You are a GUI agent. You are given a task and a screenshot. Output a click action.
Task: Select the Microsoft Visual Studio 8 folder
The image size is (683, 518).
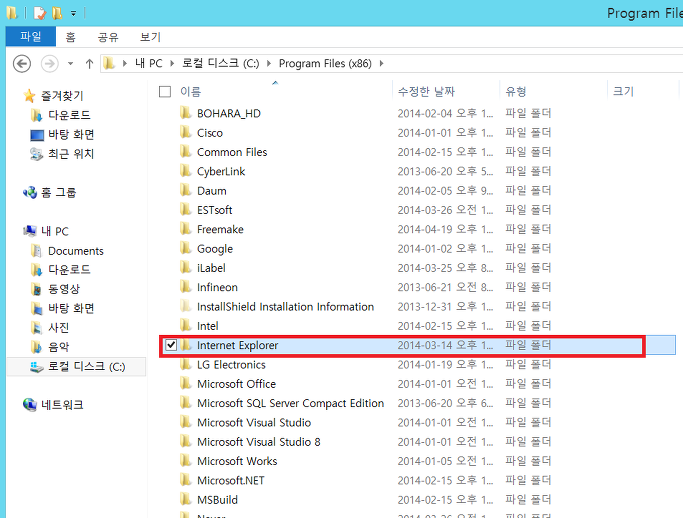(259, 442)
